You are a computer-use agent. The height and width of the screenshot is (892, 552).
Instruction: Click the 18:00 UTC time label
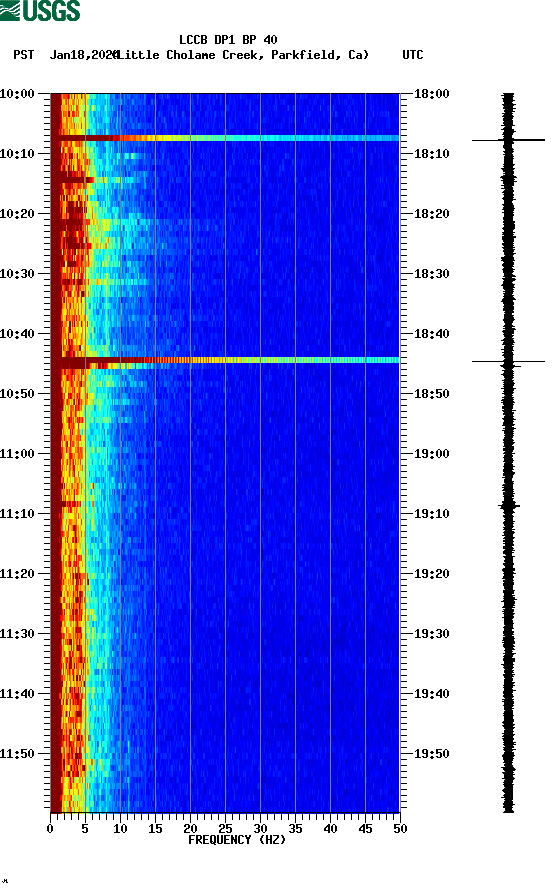pyautogui.click(x=432, y=94)
